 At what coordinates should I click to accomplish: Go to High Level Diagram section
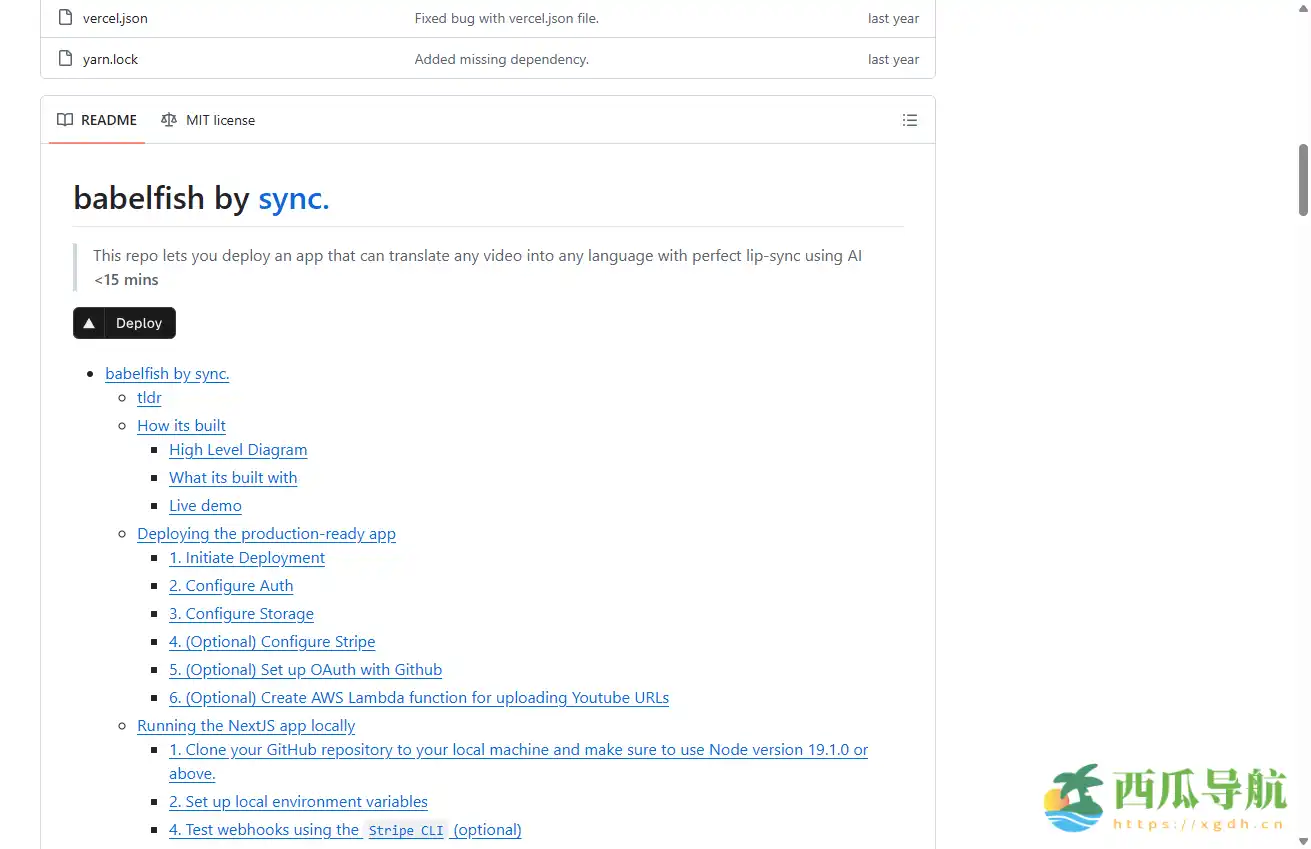pos(238,450)
